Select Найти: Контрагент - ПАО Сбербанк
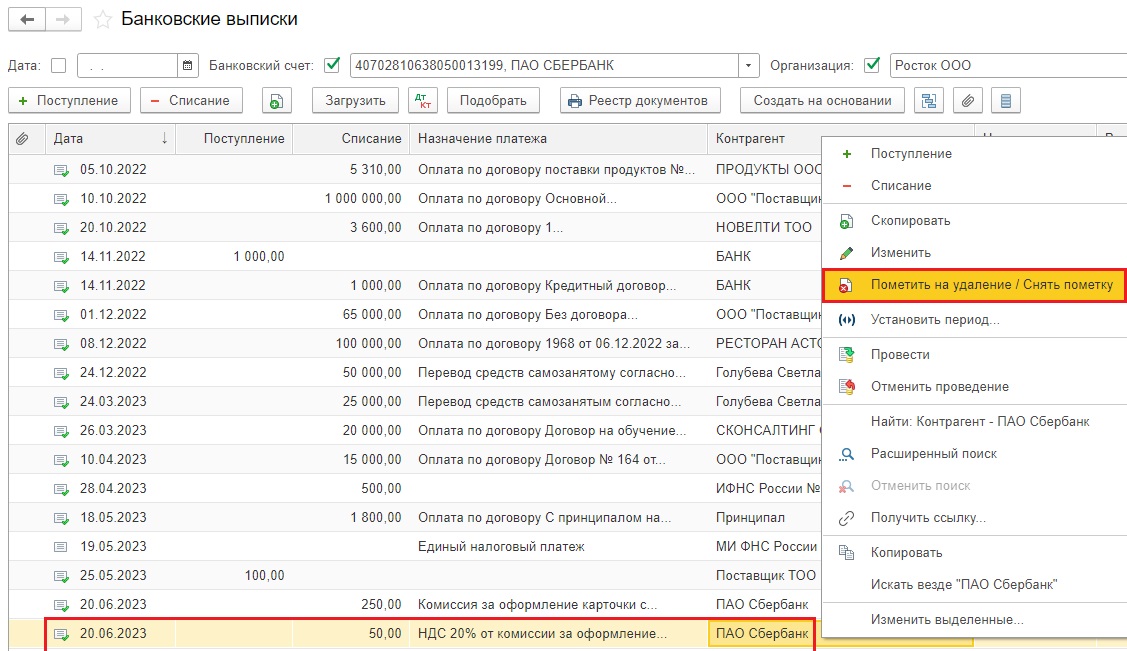 975,422
